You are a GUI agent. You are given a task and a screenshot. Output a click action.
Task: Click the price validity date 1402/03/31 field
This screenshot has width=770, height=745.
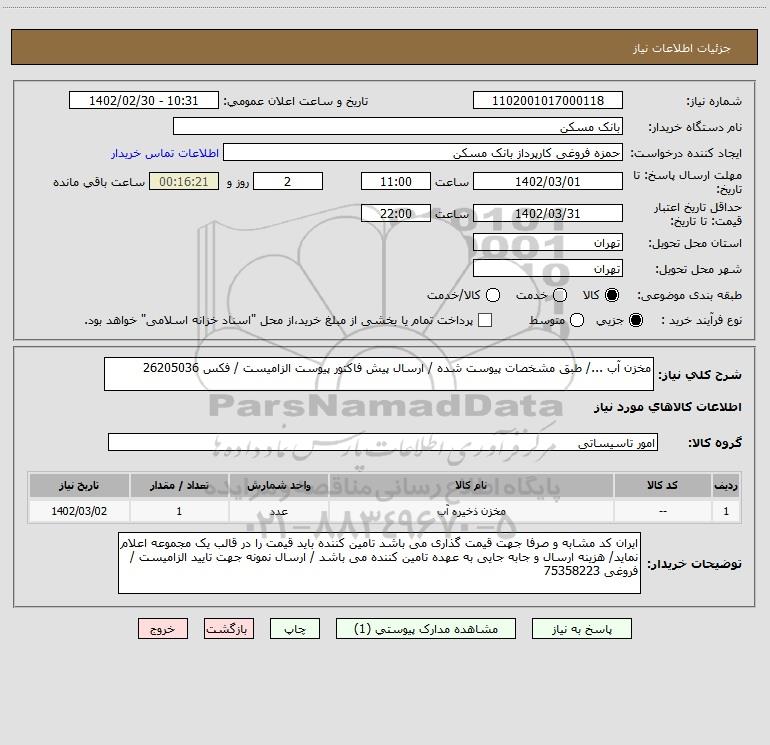click(548, 213)
